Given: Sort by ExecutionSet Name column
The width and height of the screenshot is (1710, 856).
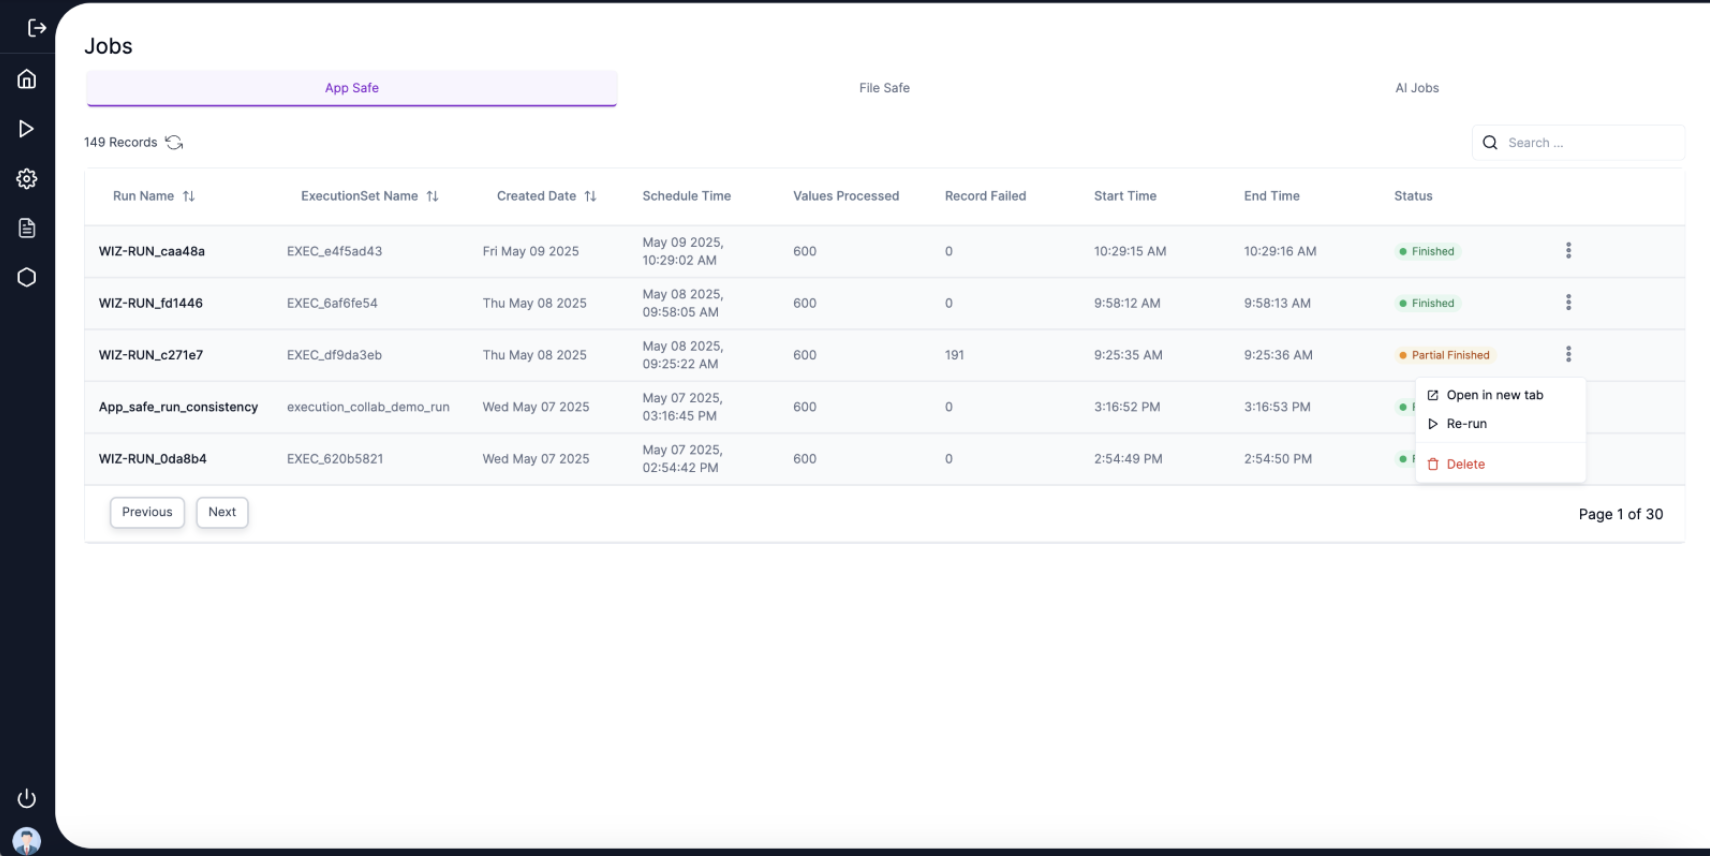Looking at the screenshot, I should (x=432, y=197).
